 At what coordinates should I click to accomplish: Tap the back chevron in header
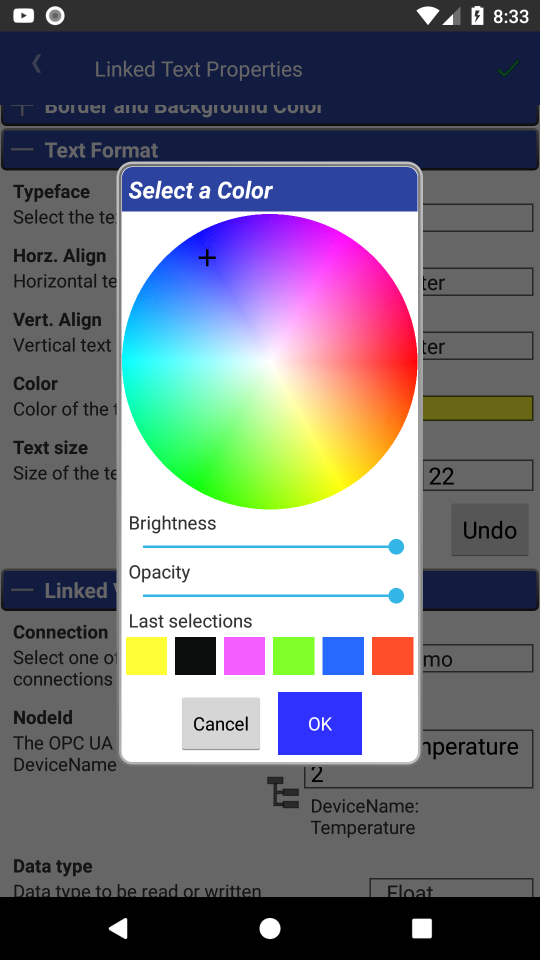point(37,64)
